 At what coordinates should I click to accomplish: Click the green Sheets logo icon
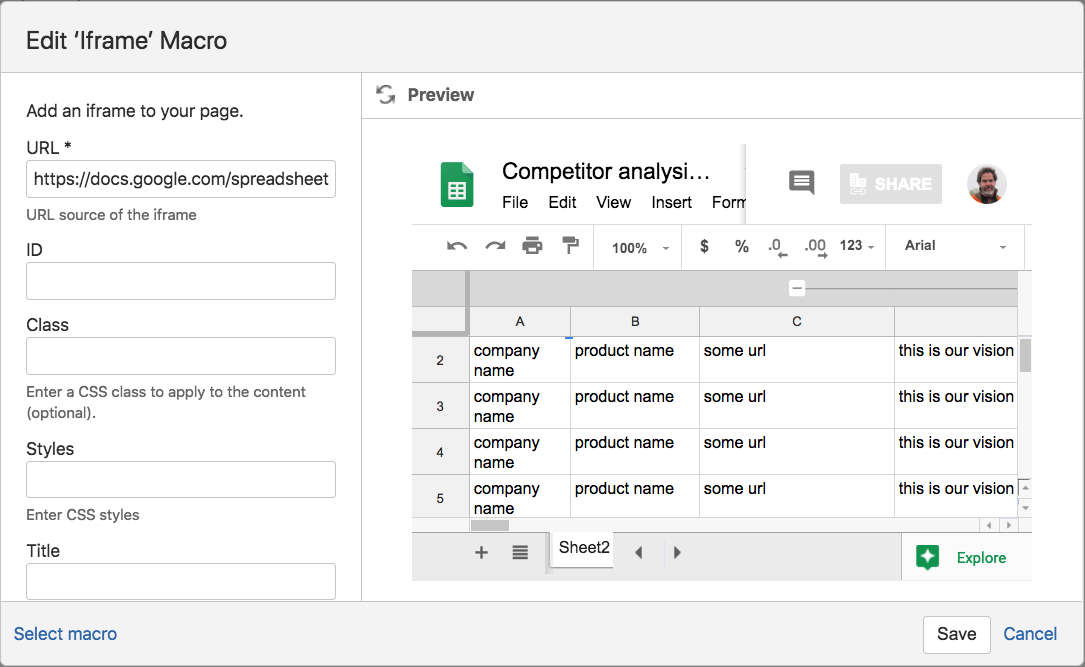457,185
